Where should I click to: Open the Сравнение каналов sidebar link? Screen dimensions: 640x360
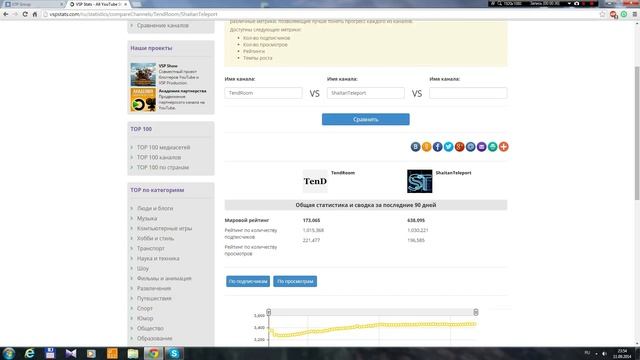click(x=162, y=25)
